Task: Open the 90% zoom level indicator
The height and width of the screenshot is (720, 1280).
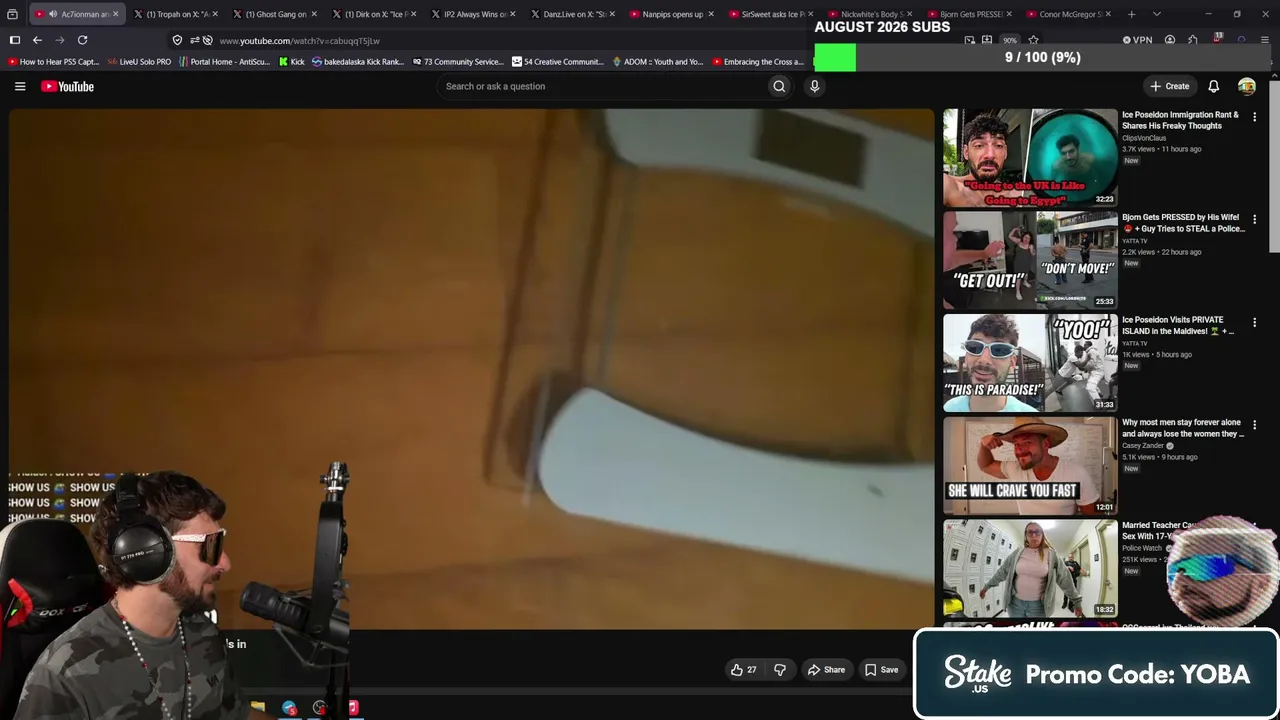Action: click(x=1010, y=40)
